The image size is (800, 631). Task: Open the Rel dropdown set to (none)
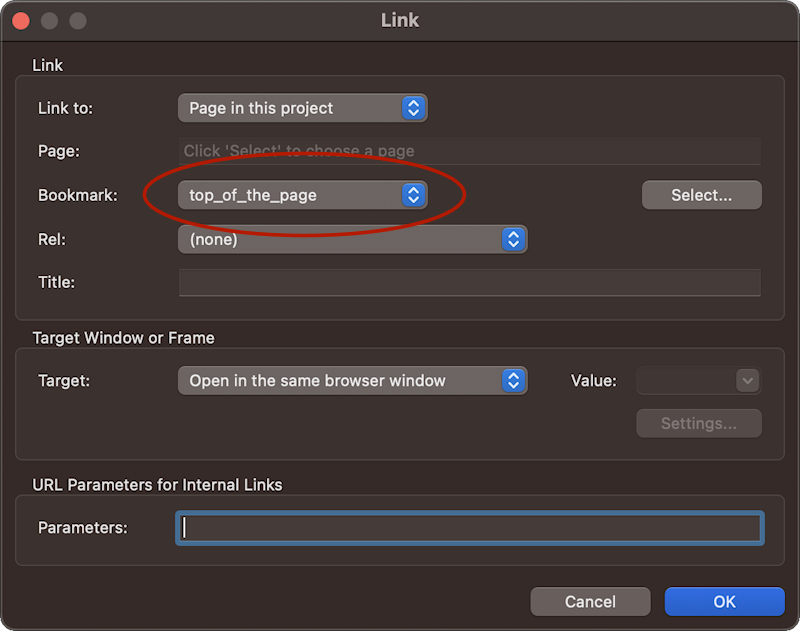(351, 240)
